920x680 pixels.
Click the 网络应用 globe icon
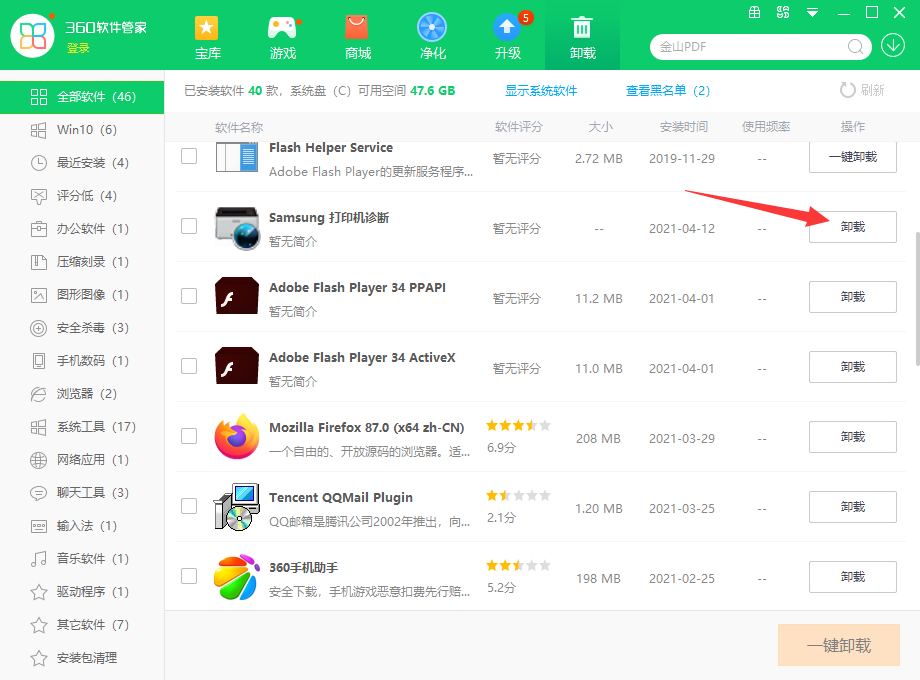pos(38,460)
